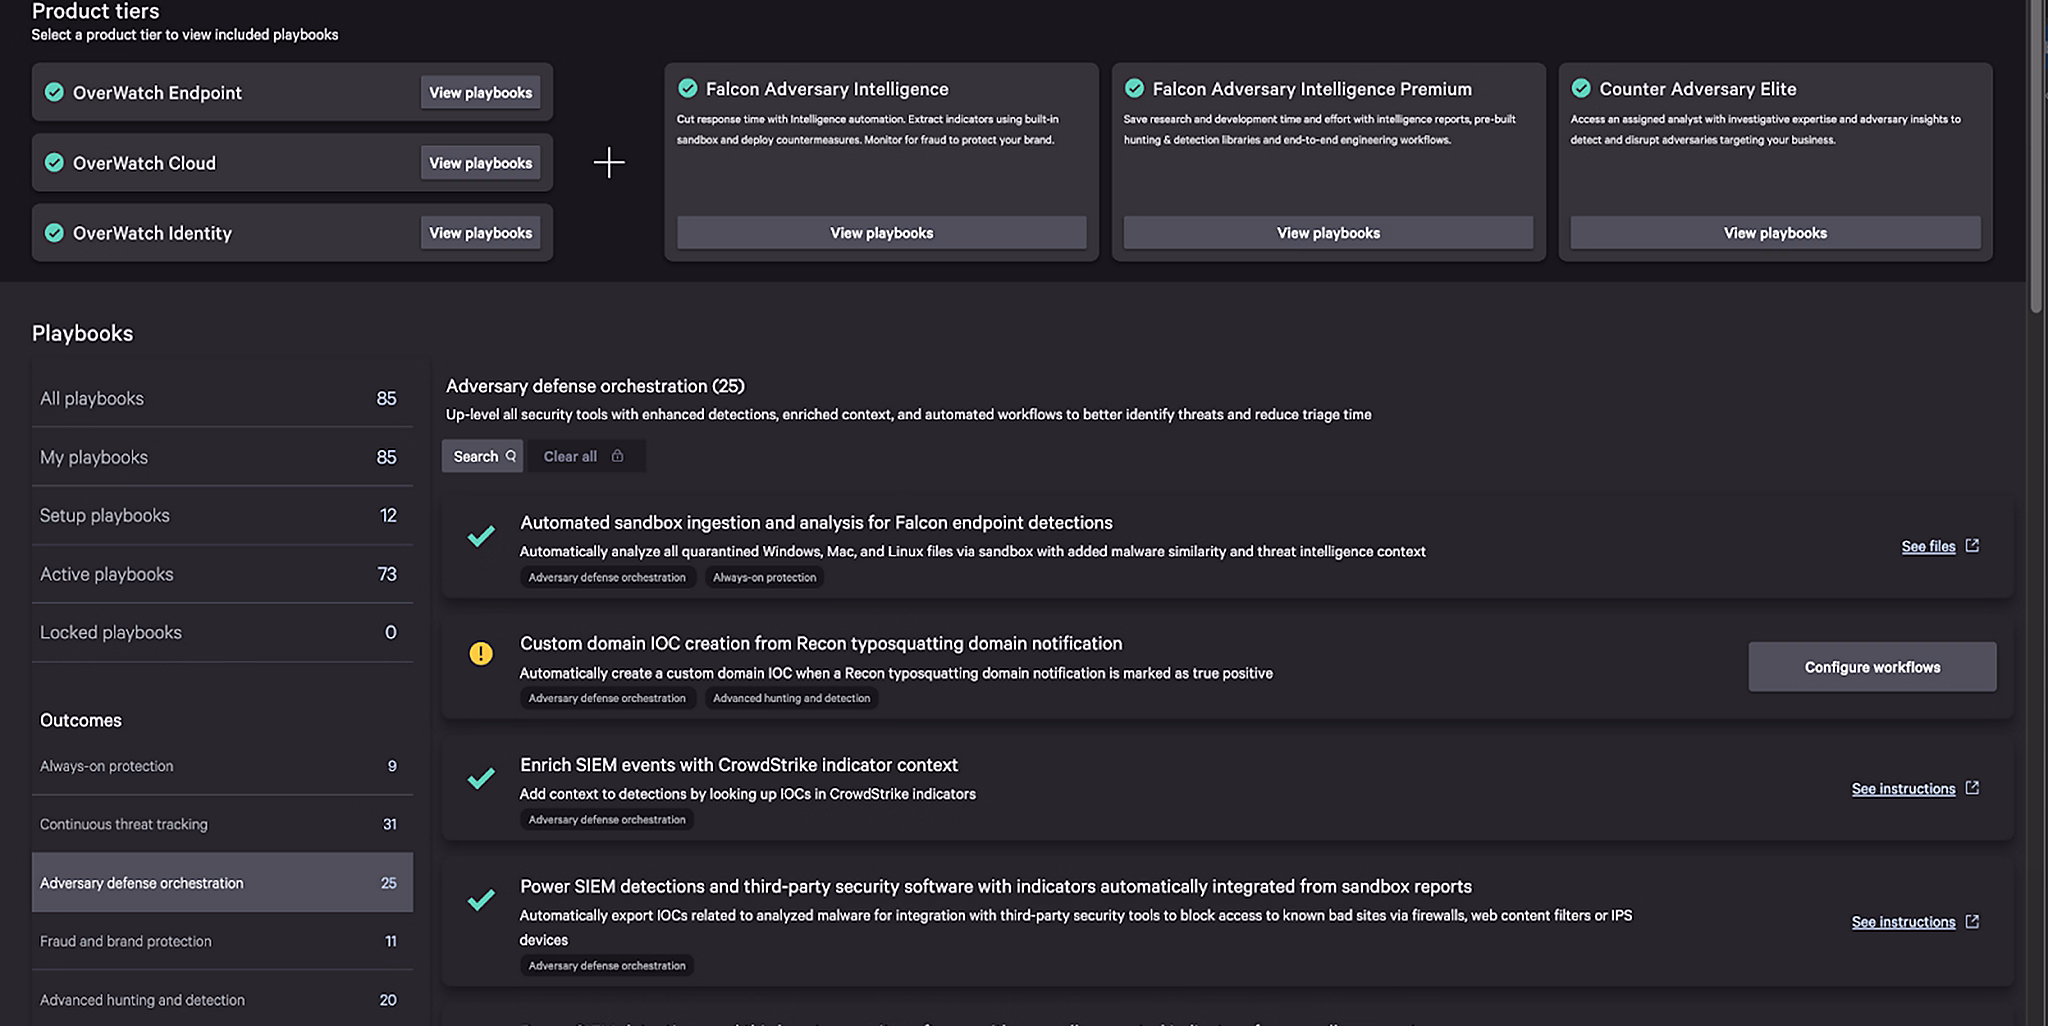Click the green check icon beside OverWatch Endpoint
The height and width of the screenshot is (1026, 2048).
pyautogui.click(x=54, y=92)
